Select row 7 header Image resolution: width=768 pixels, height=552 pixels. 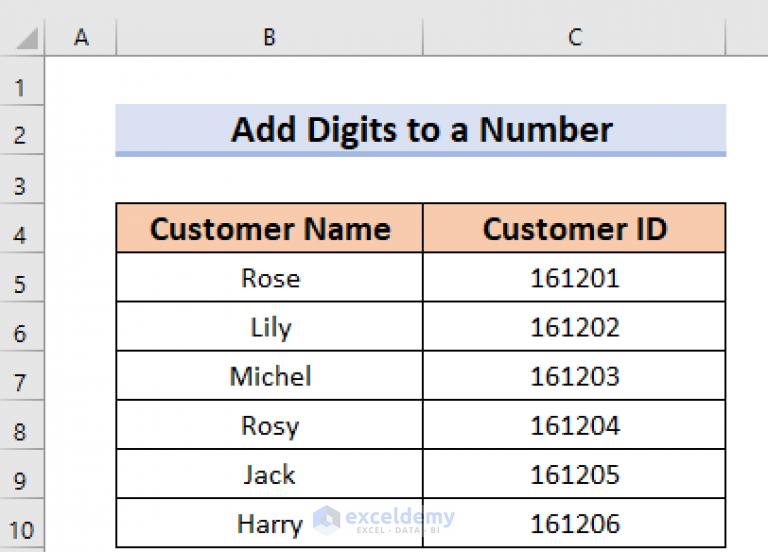[21, 385]
